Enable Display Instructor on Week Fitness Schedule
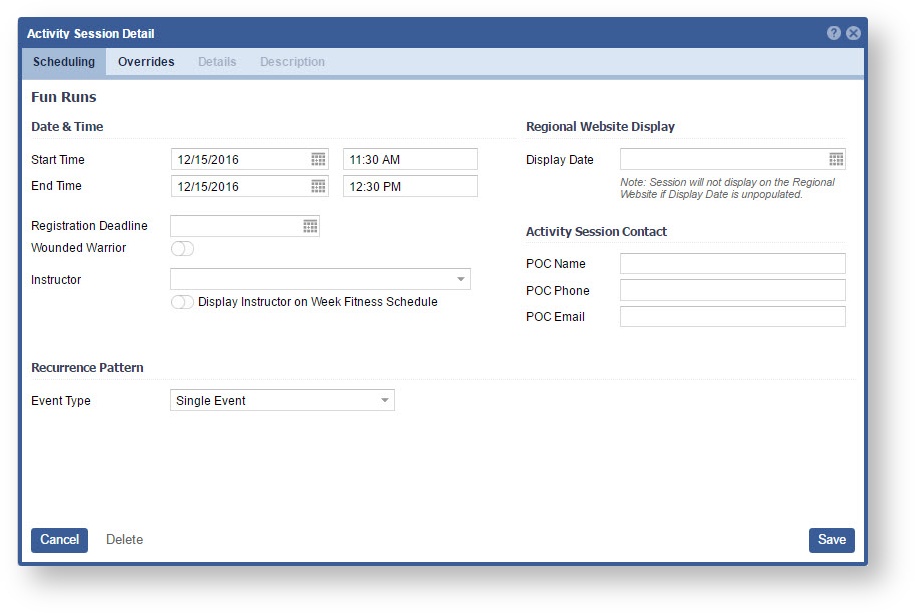This screenshot has width=916, height=614. tap(182, 302)
